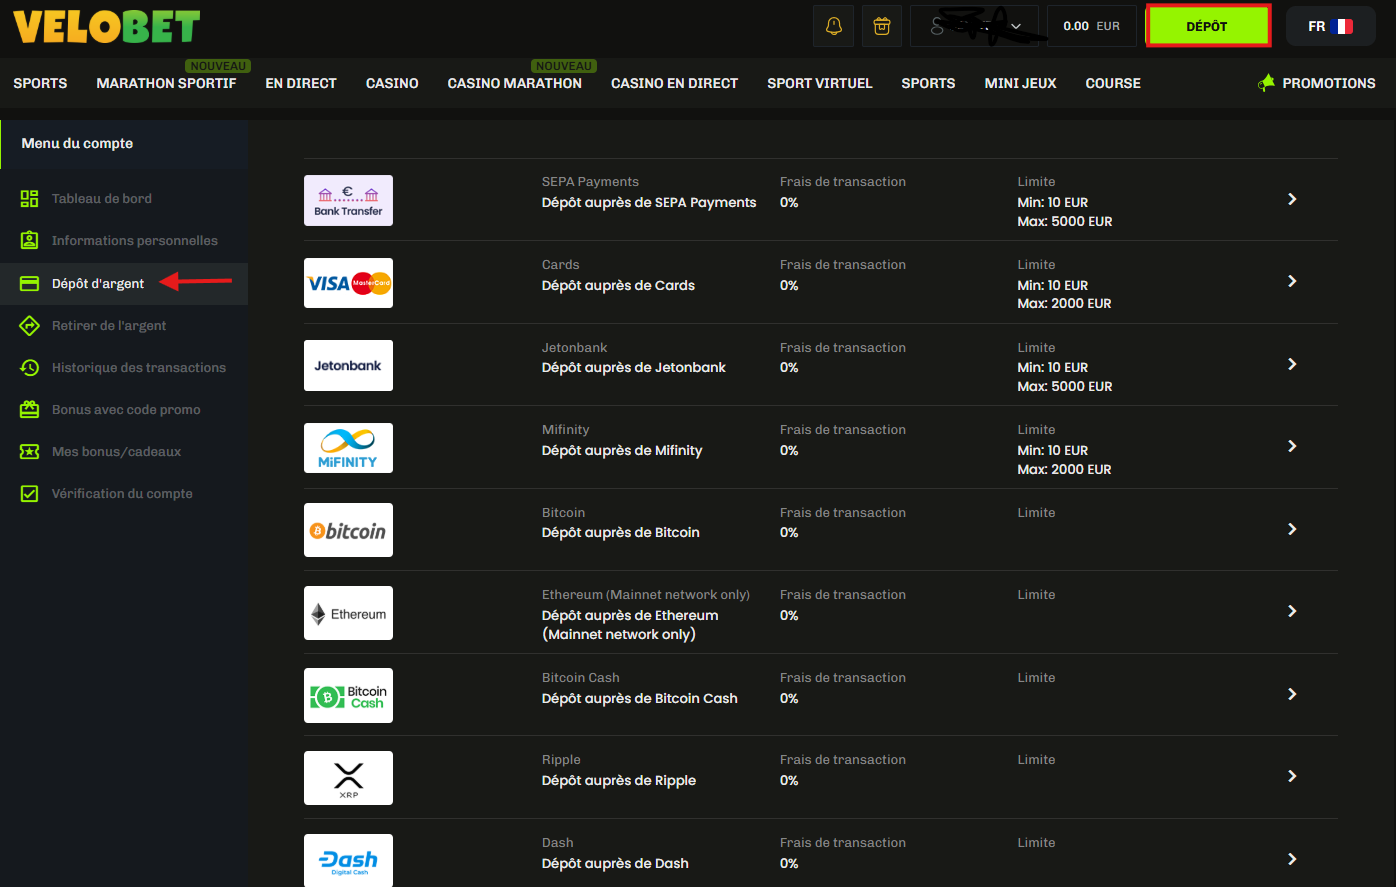Open the Casino en Direct menu
The width and height of the screenshot is (1396, 887).
[674, 83]
